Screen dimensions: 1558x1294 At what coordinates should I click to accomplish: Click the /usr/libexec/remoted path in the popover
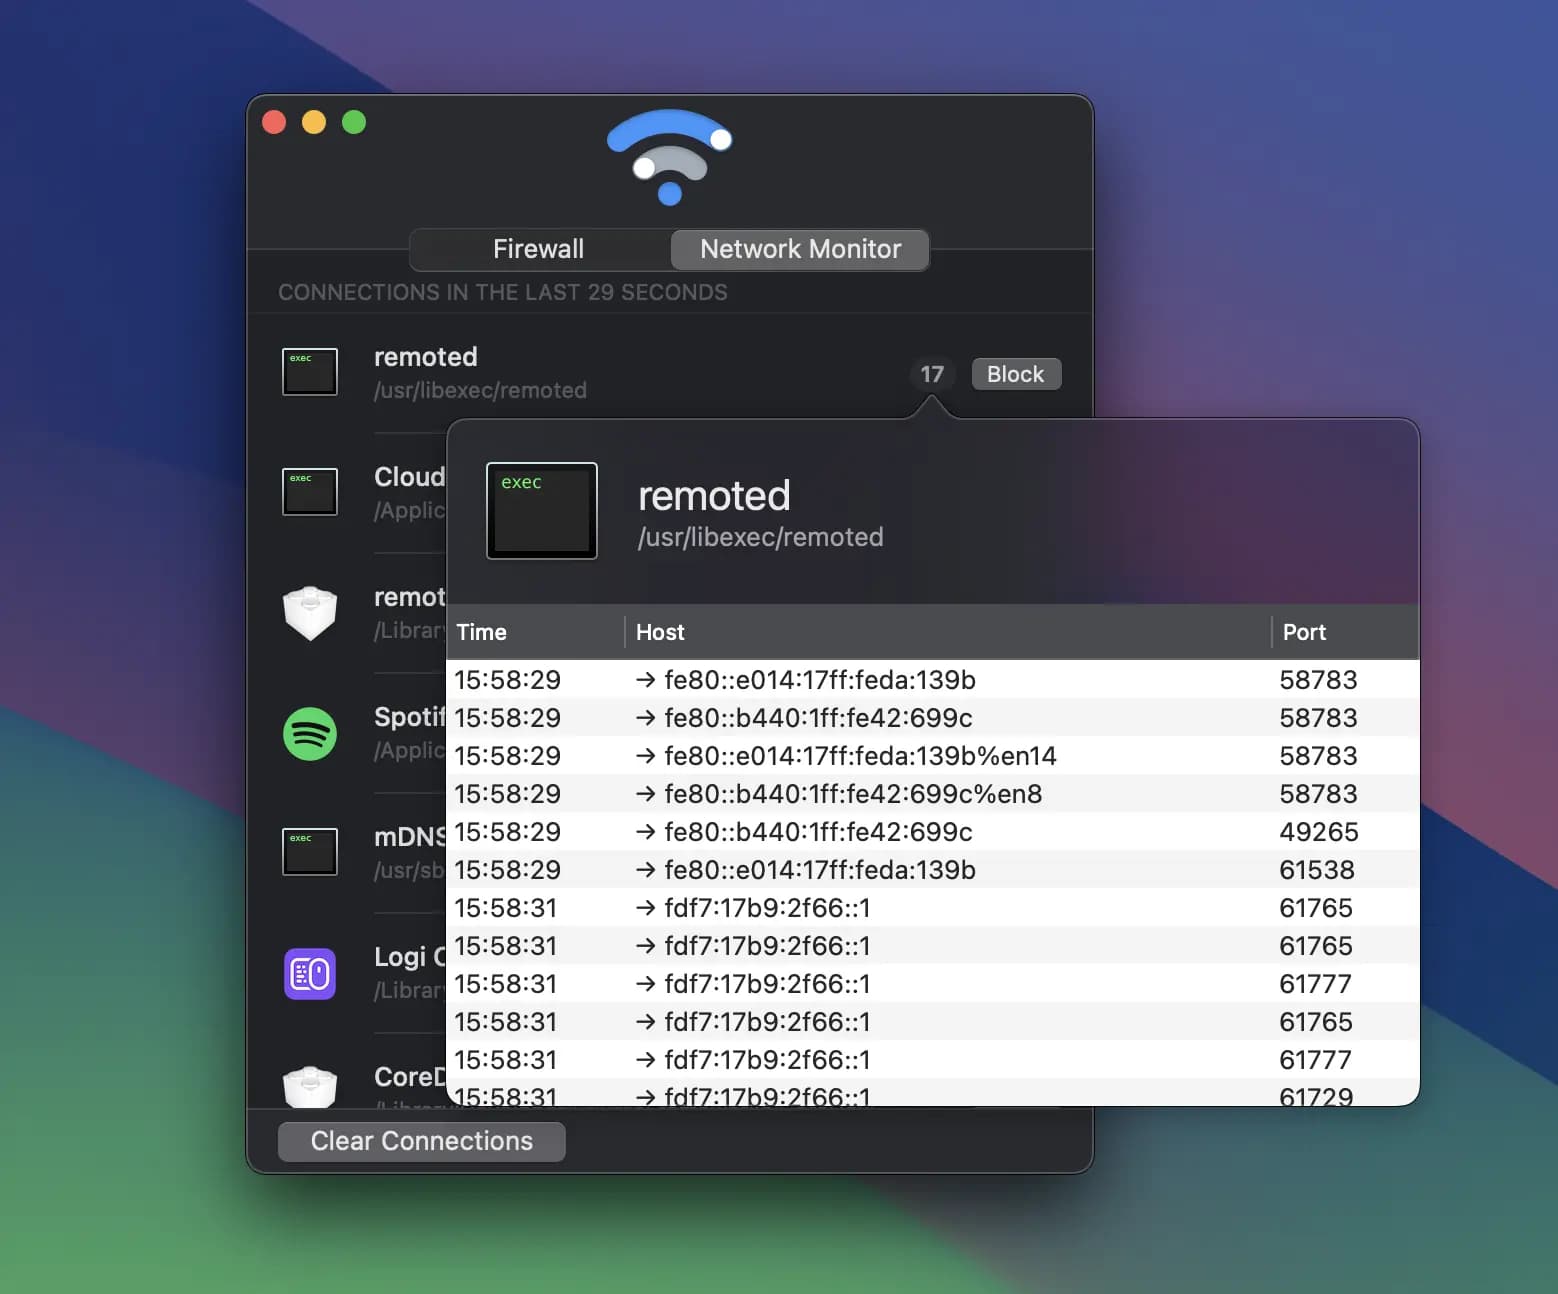(x=761, y=537)
